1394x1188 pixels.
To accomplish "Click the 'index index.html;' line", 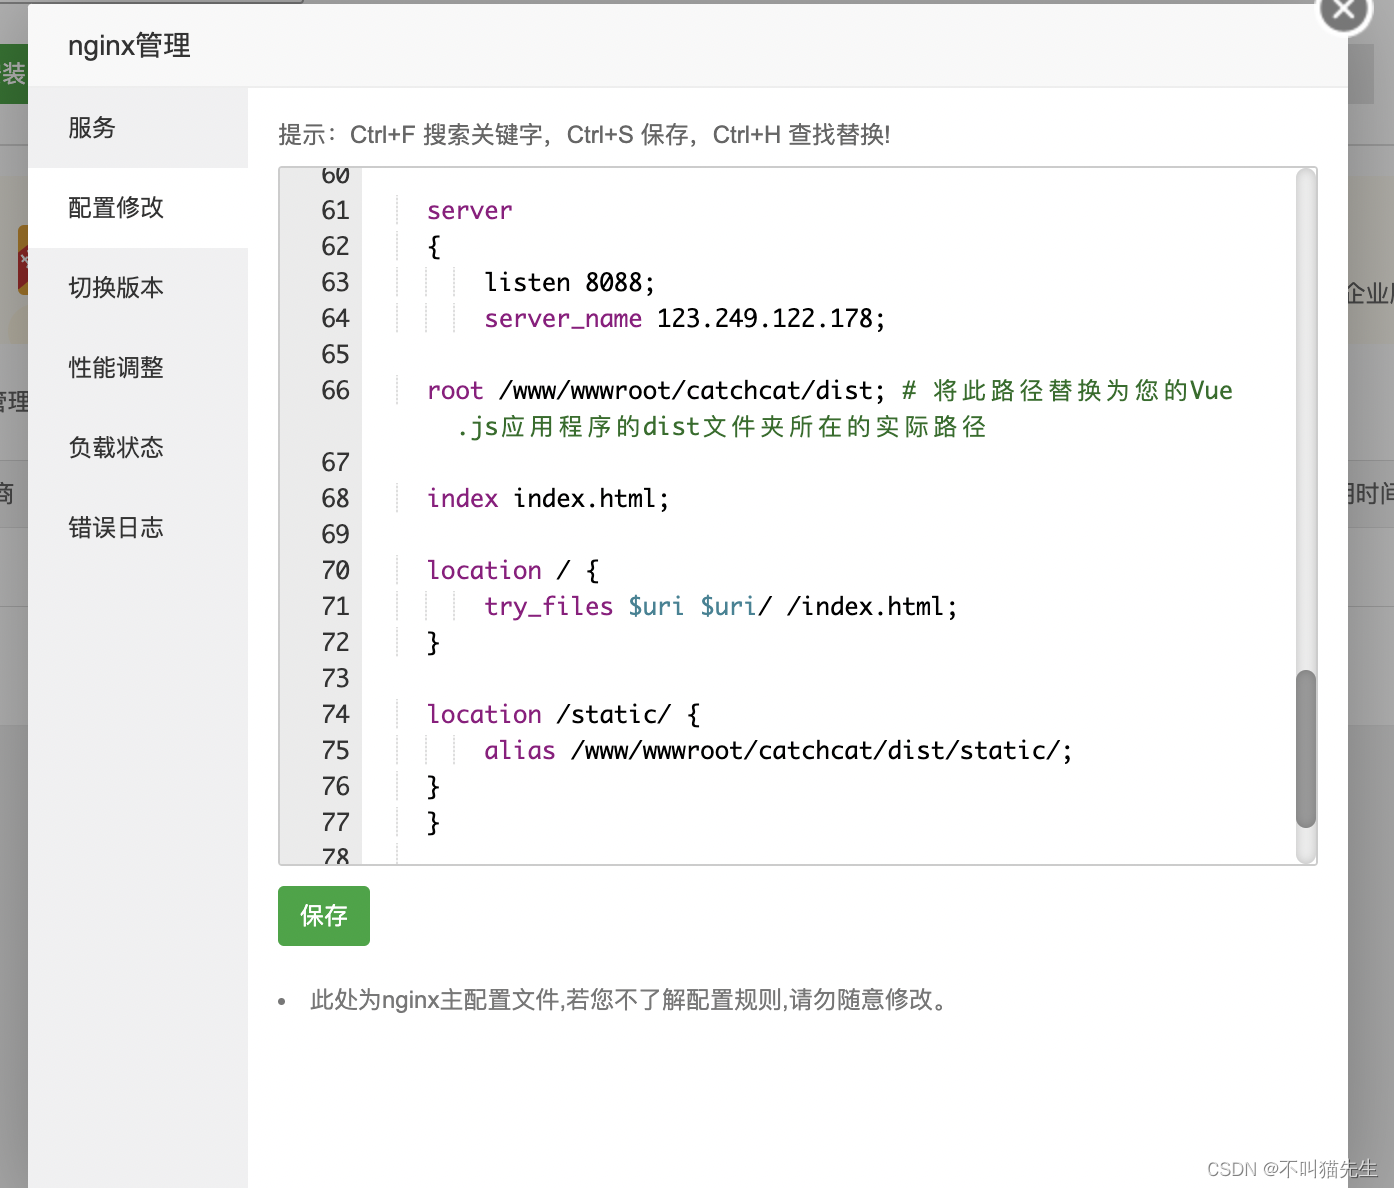I will coord(548,499).
